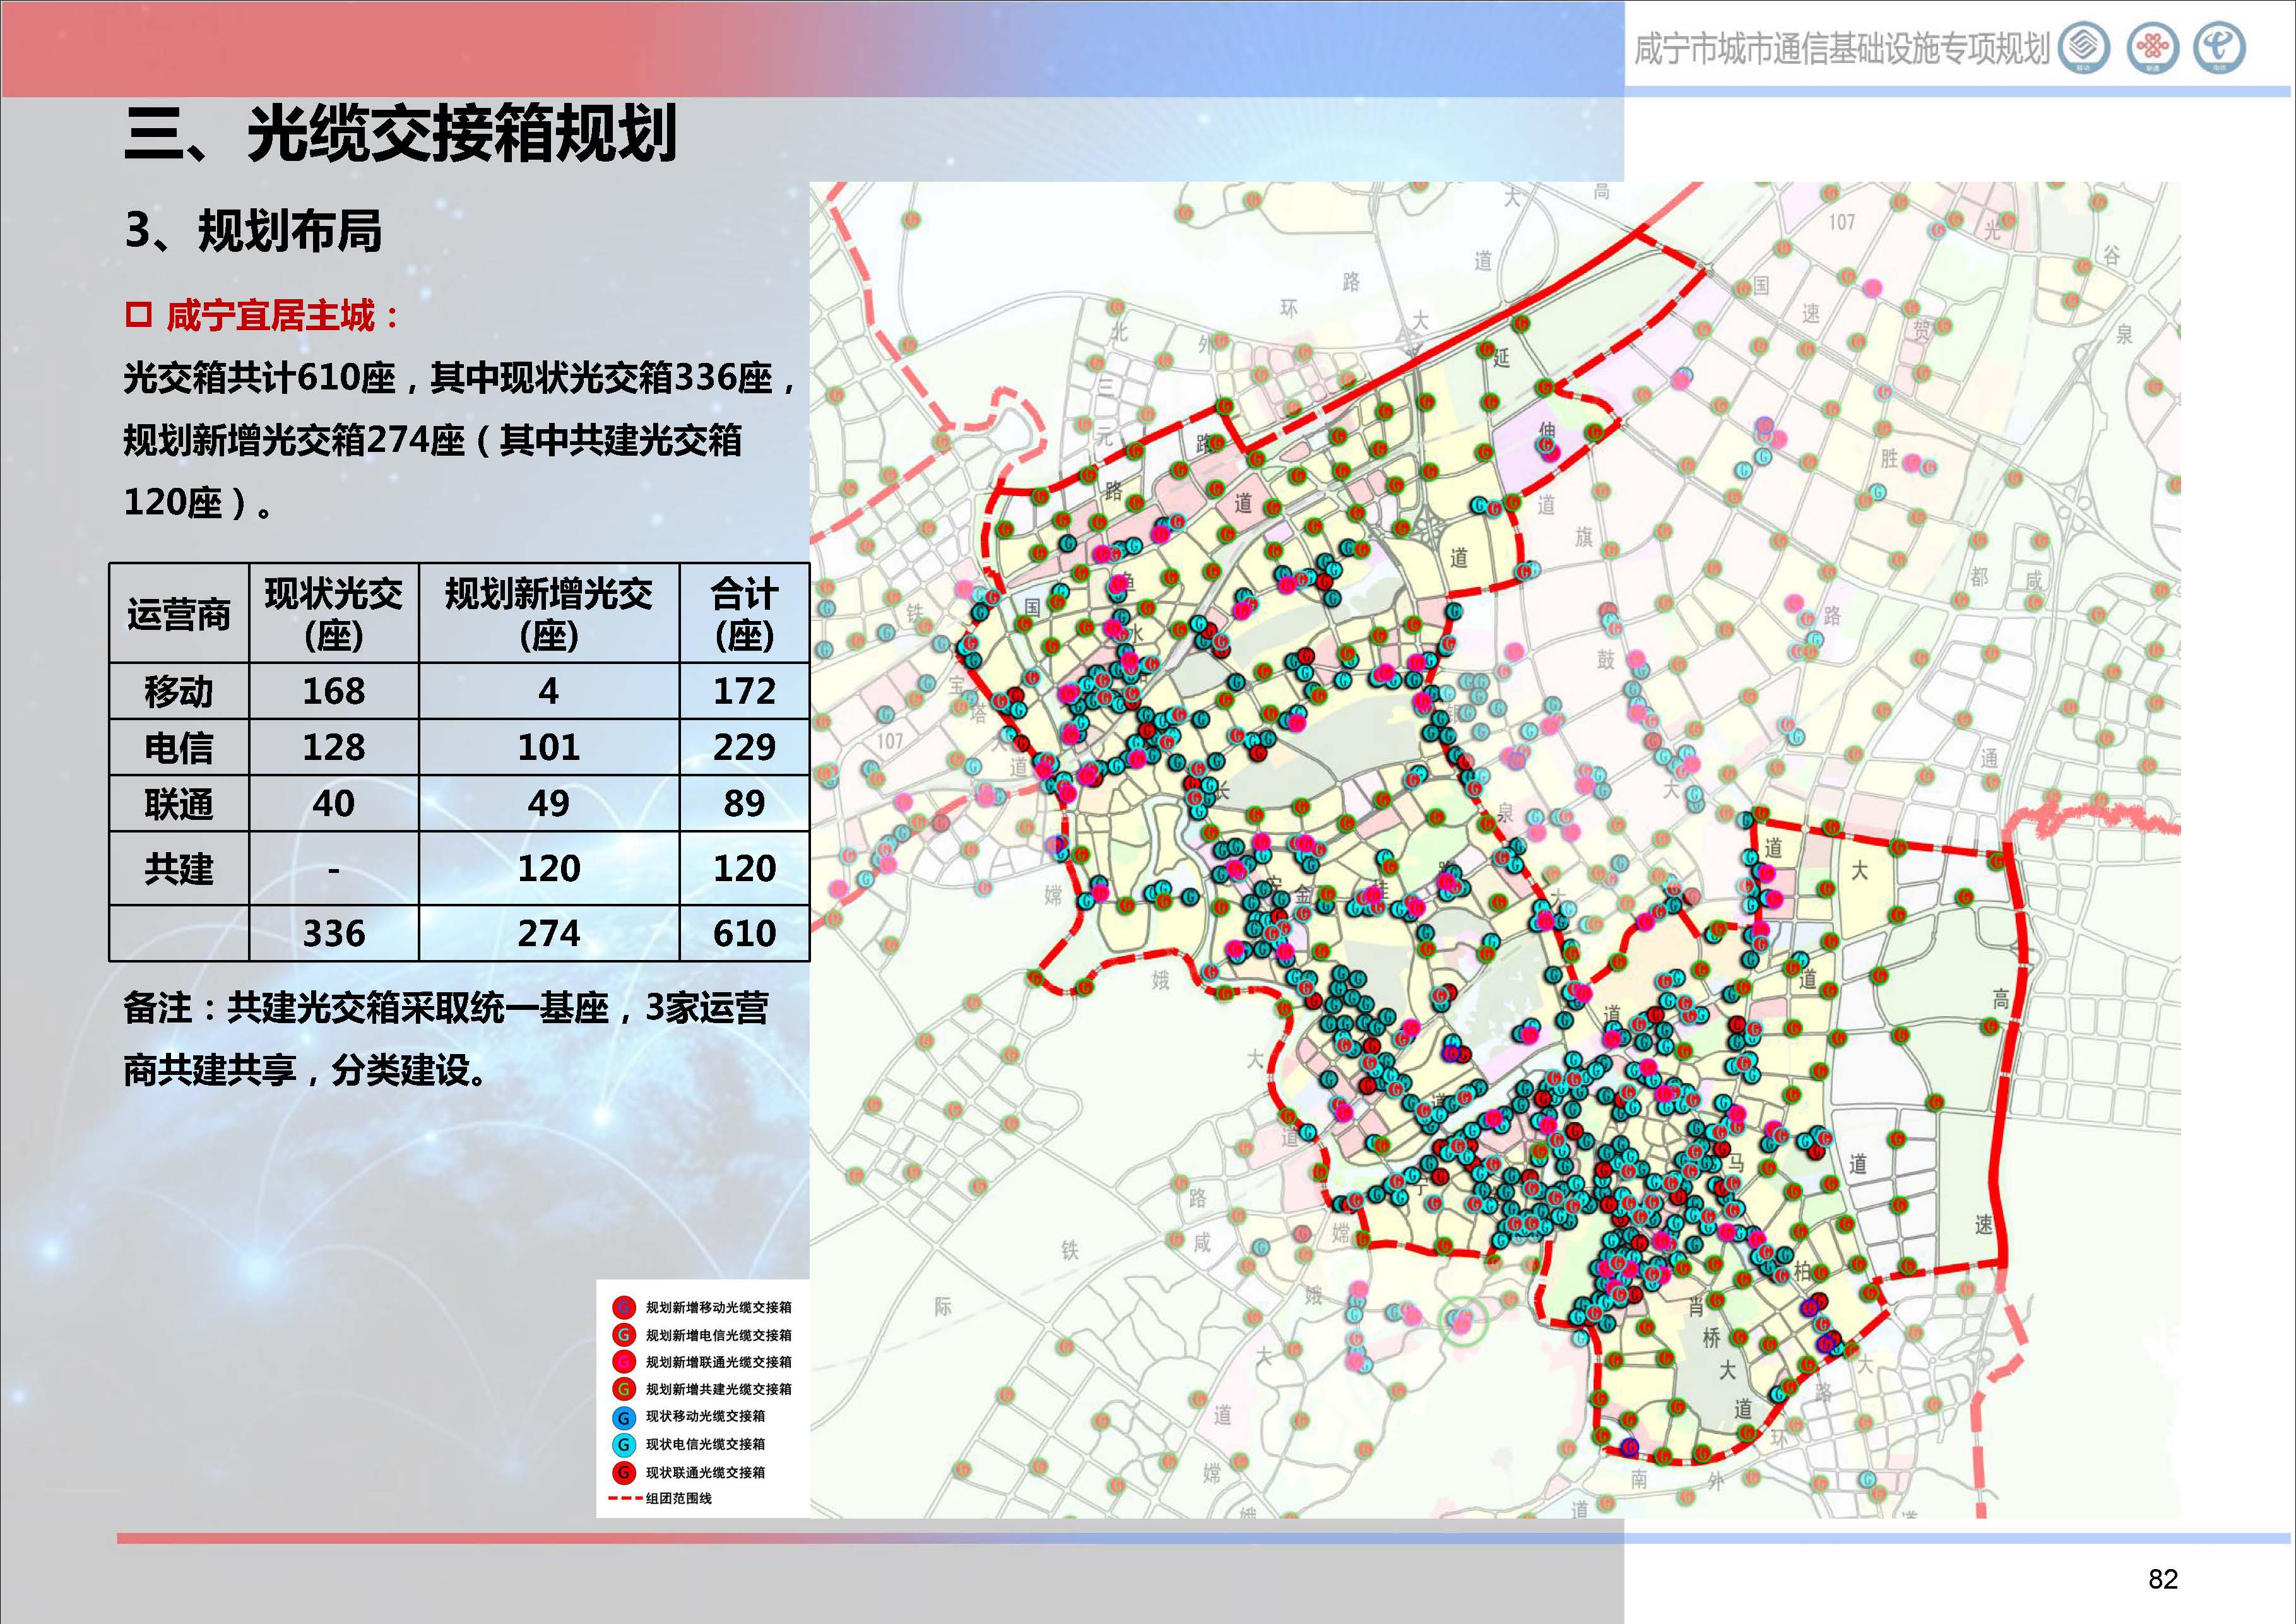
Task: Select the legend label 组团范围线
Action: (x=678, y=1498)
